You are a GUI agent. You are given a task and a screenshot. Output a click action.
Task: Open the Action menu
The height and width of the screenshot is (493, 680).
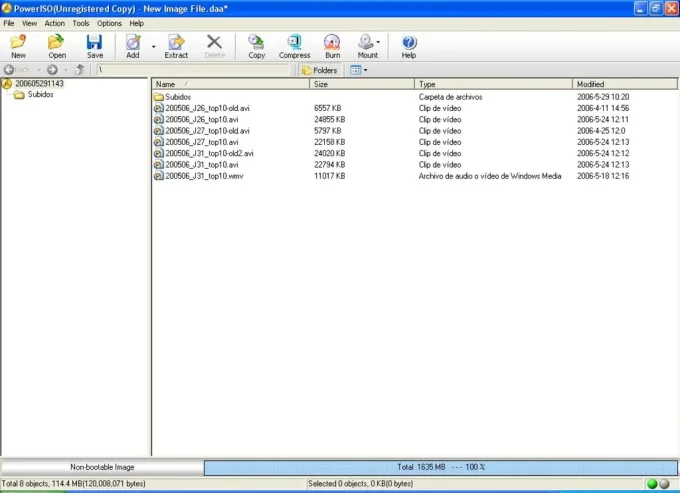54,23
